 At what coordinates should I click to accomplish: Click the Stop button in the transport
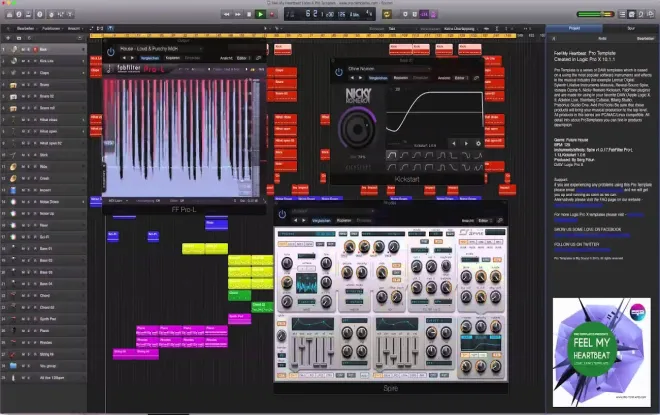click(x=249, y=14)
